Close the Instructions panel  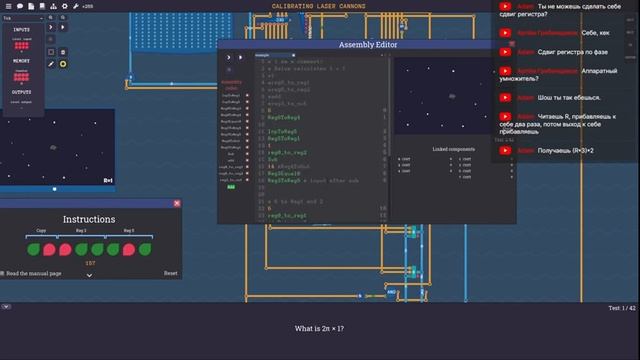(177, 203)
